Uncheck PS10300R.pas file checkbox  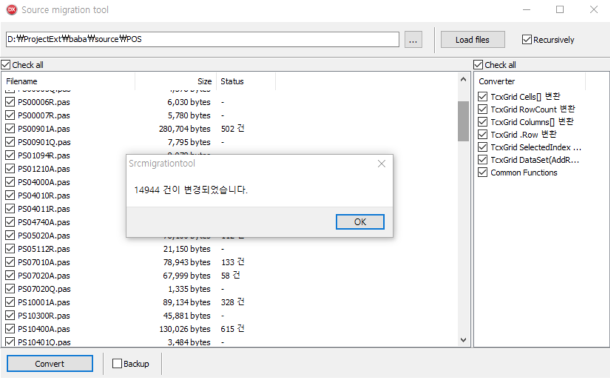(x=10, y=315)
